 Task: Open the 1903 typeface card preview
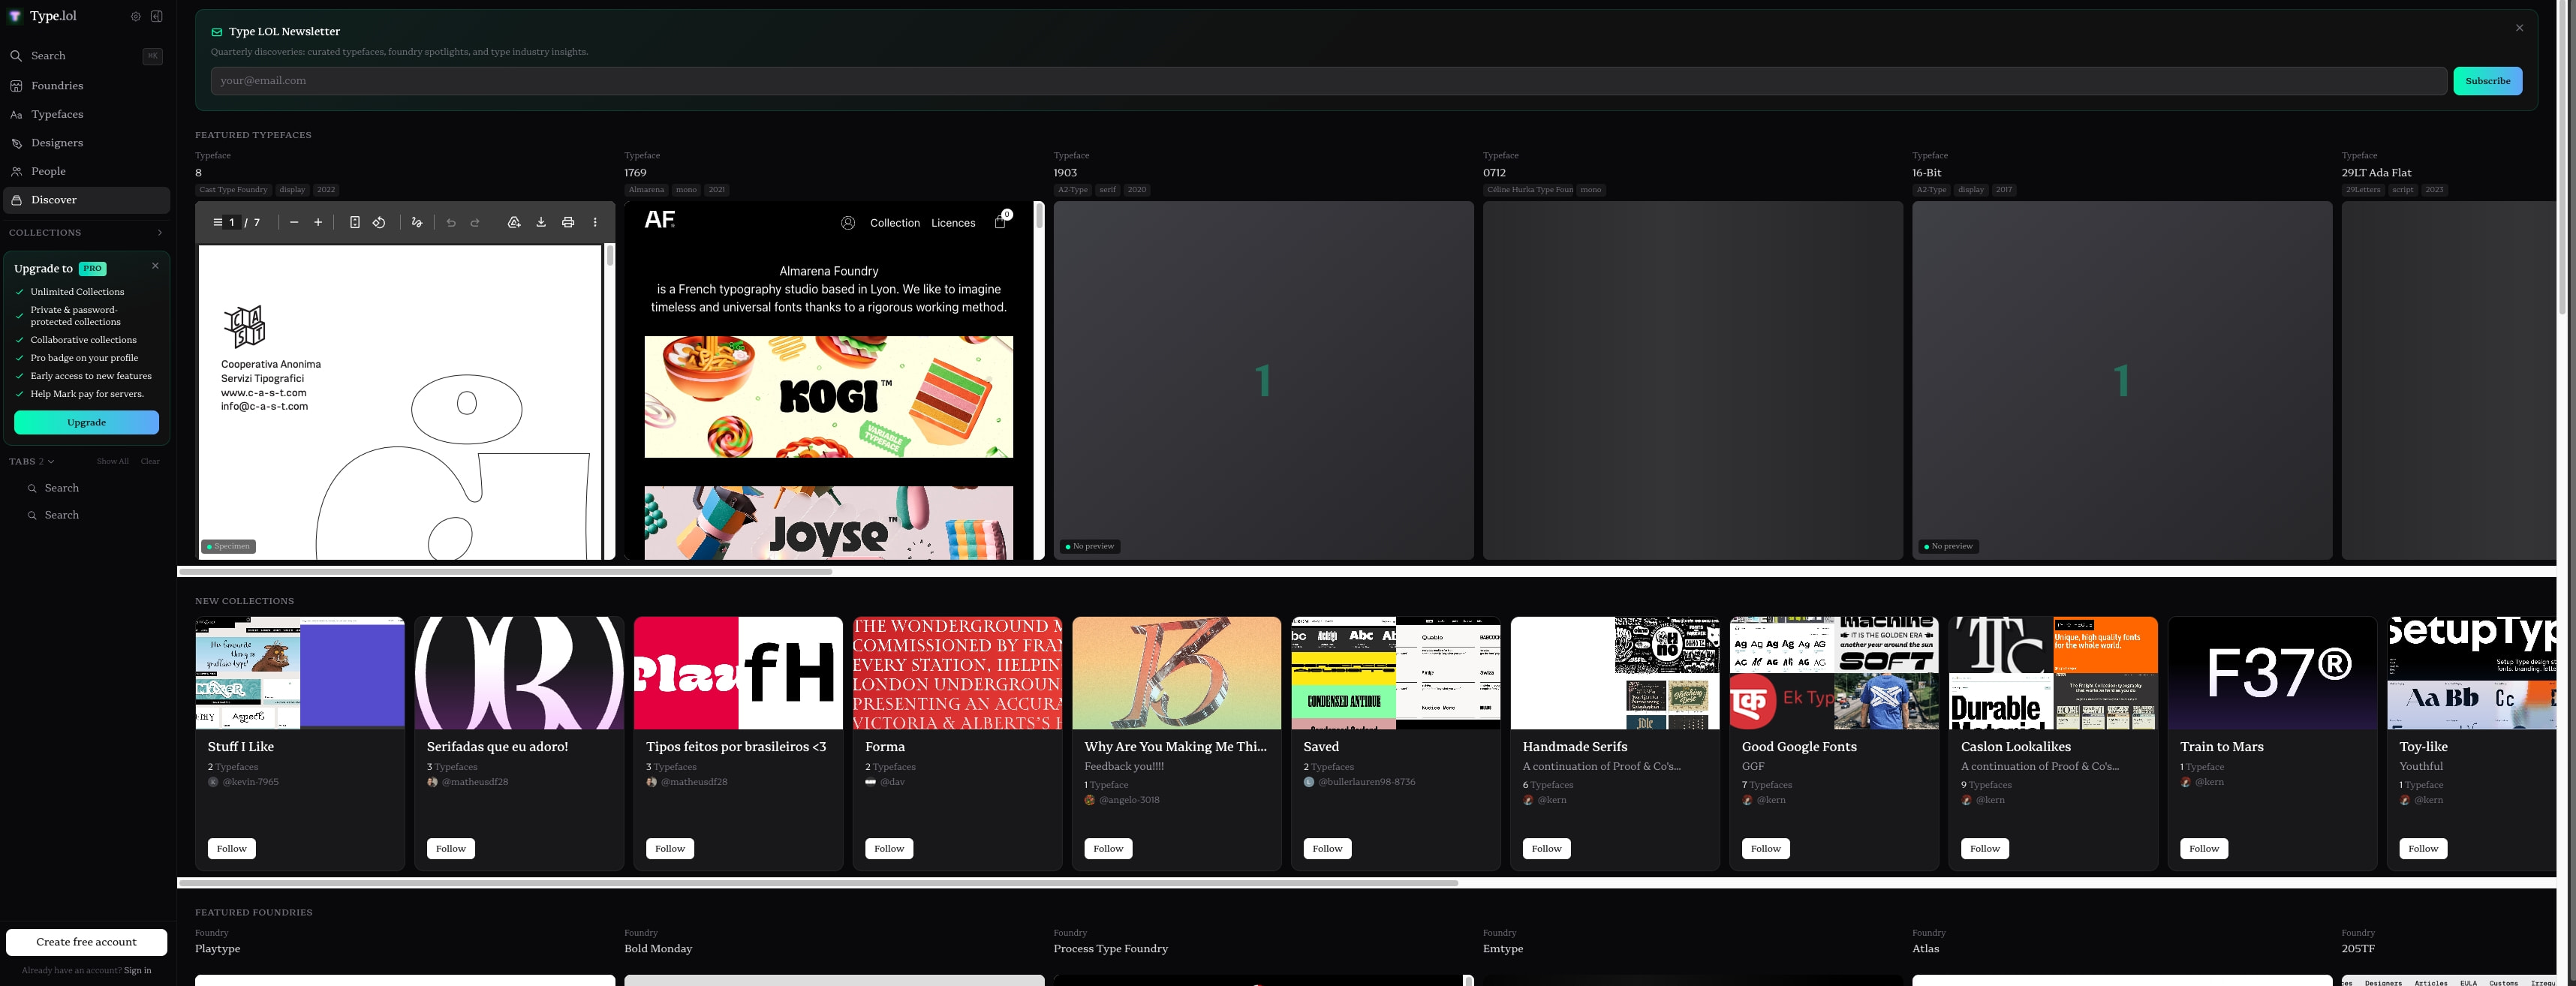(x=1263, y=380)
